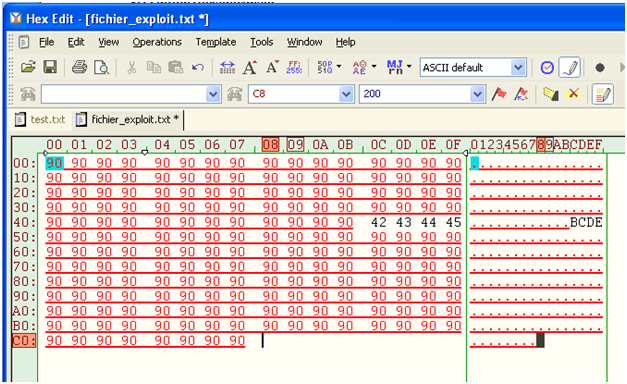This screenshot has width=627, height=384.
Task: Open the Operations menu
Action: coord(157,42)
